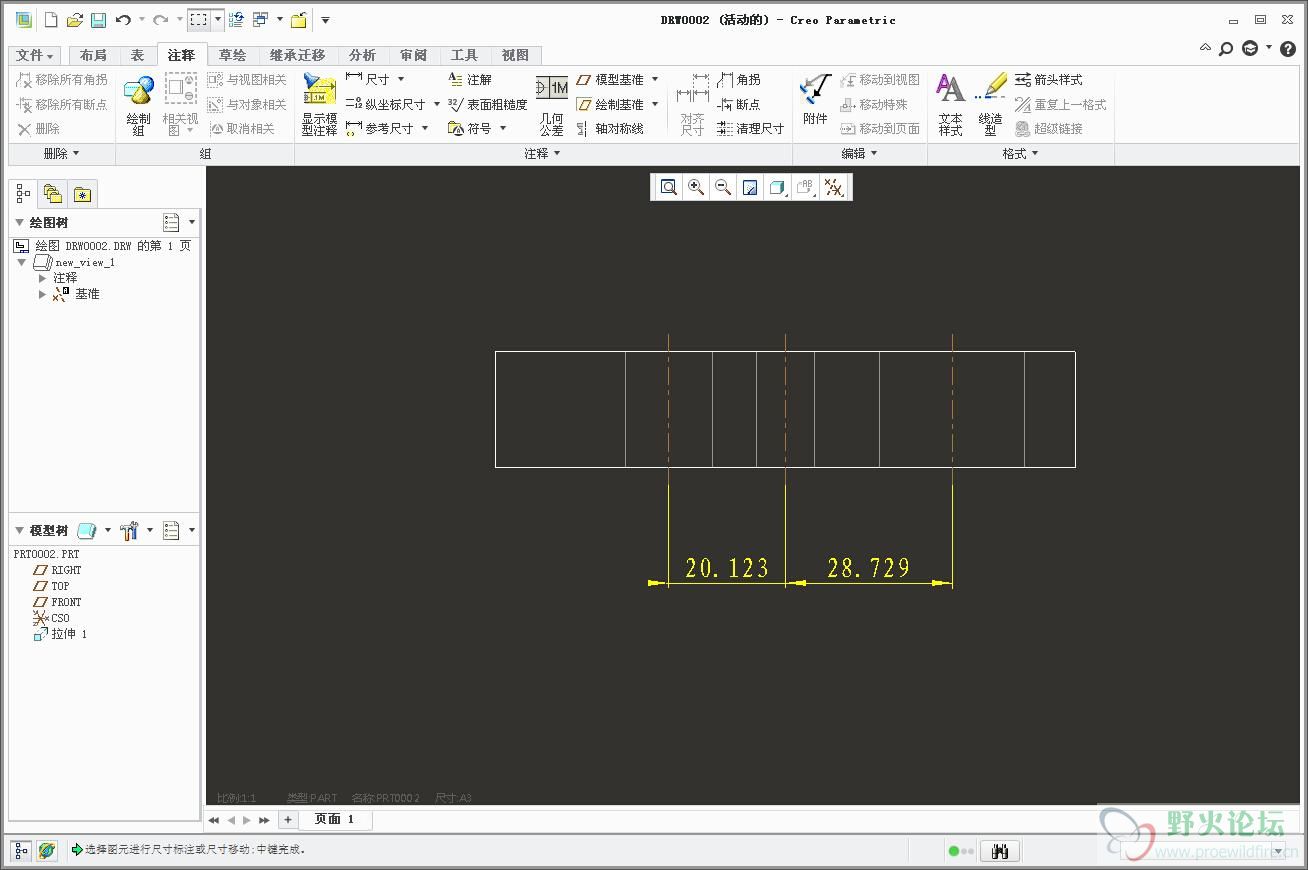Toggle the navigator panel icon in status bar
This screenshot has height=870, width=1308.
[22, 850]
